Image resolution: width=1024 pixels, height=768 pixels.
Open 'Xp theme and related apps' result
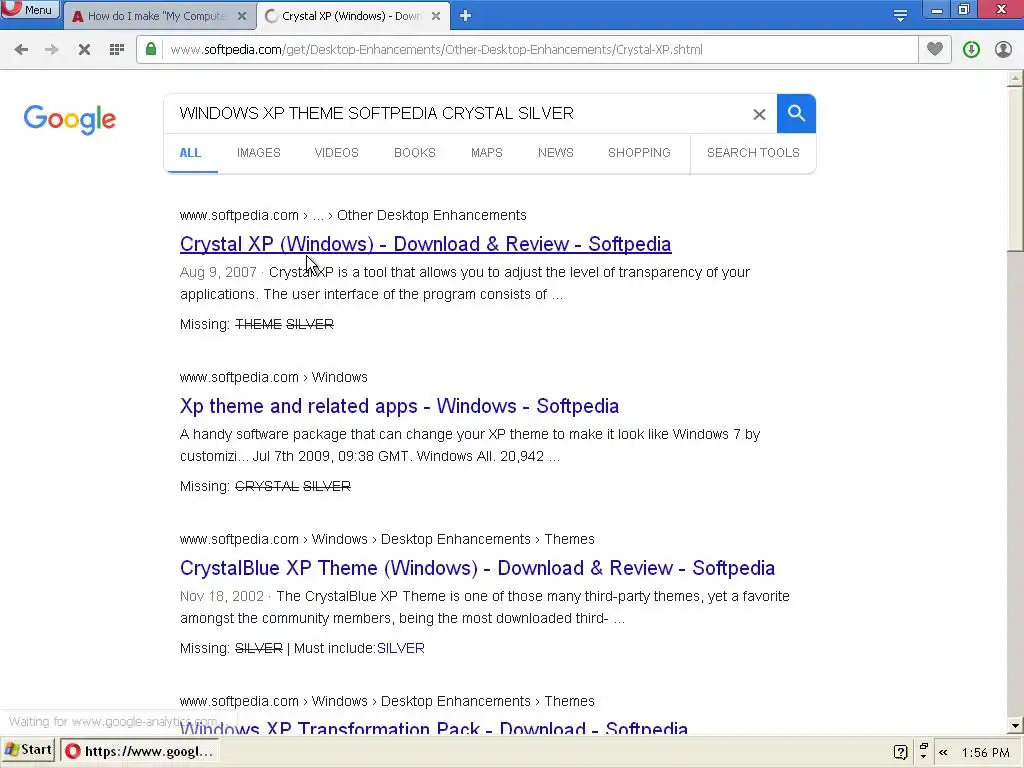pyautogui.click(x=399, y=406)
